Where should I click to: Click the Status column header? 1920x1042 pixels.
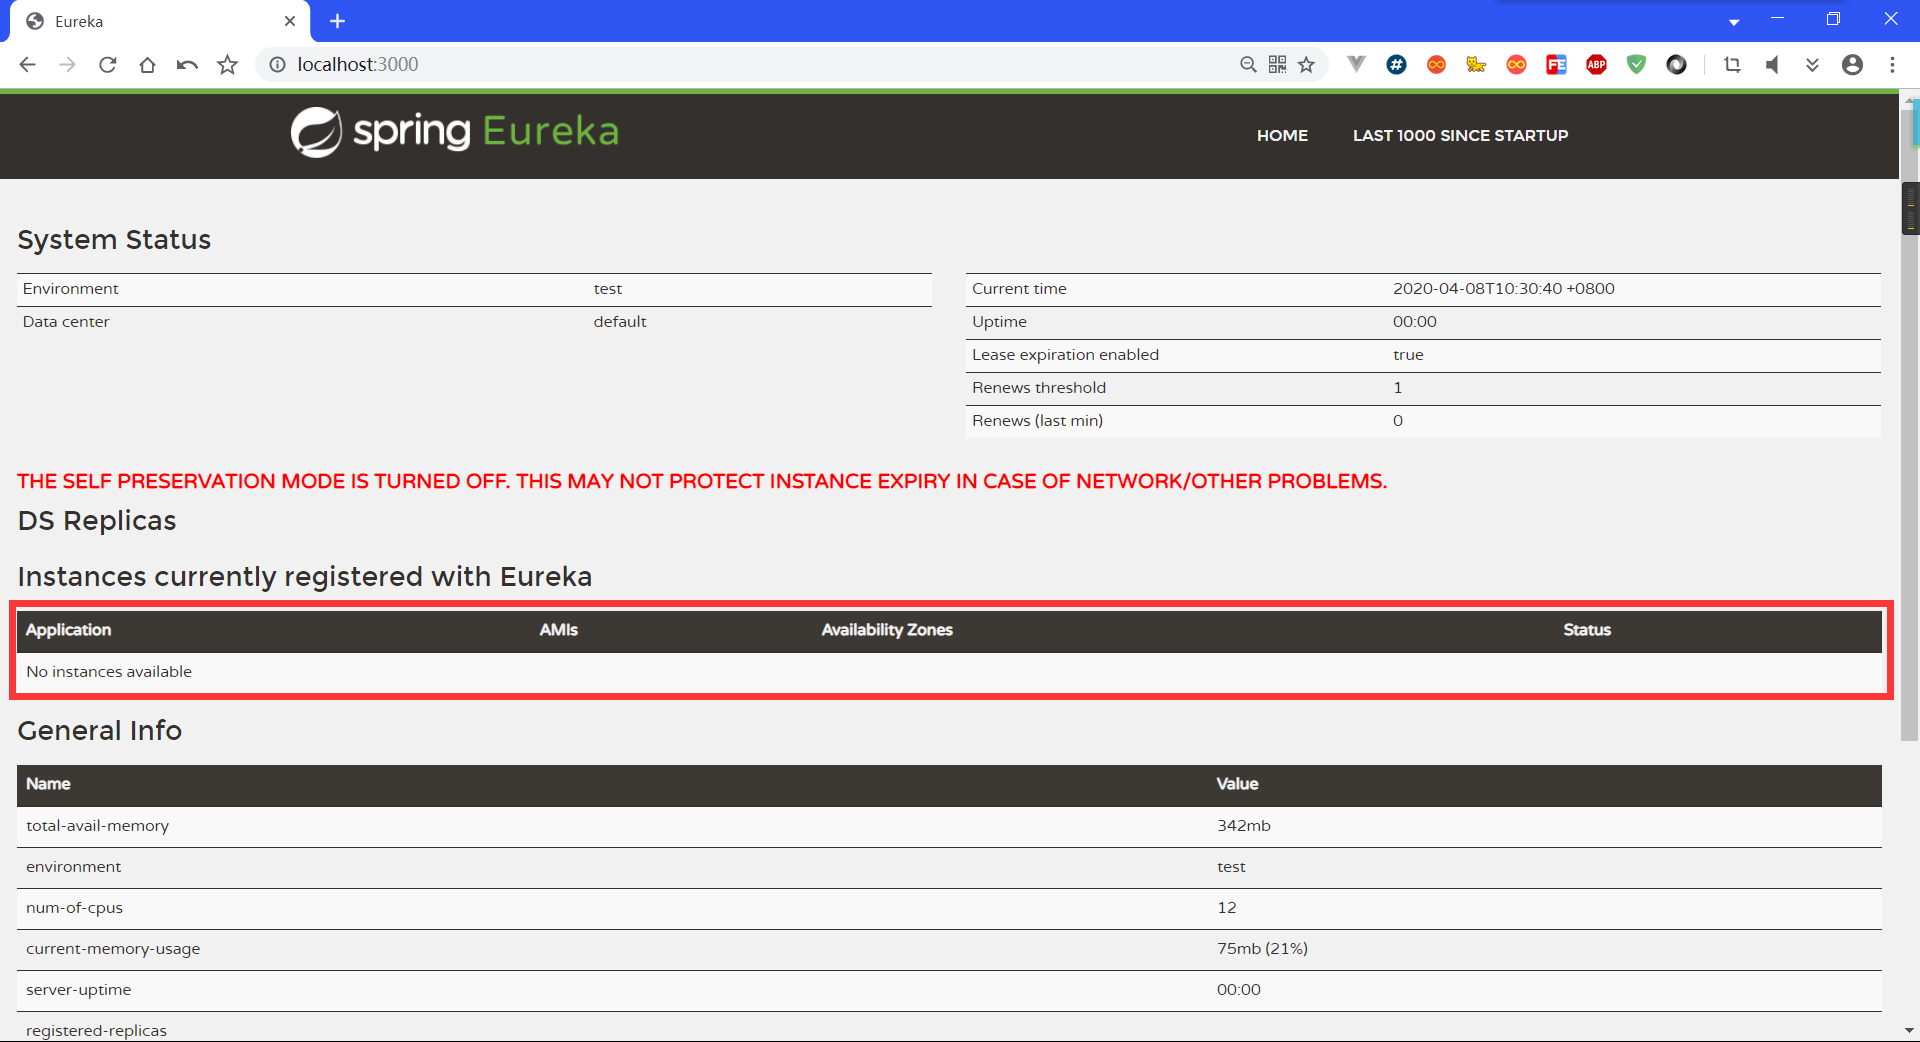tap(1587, 630)
